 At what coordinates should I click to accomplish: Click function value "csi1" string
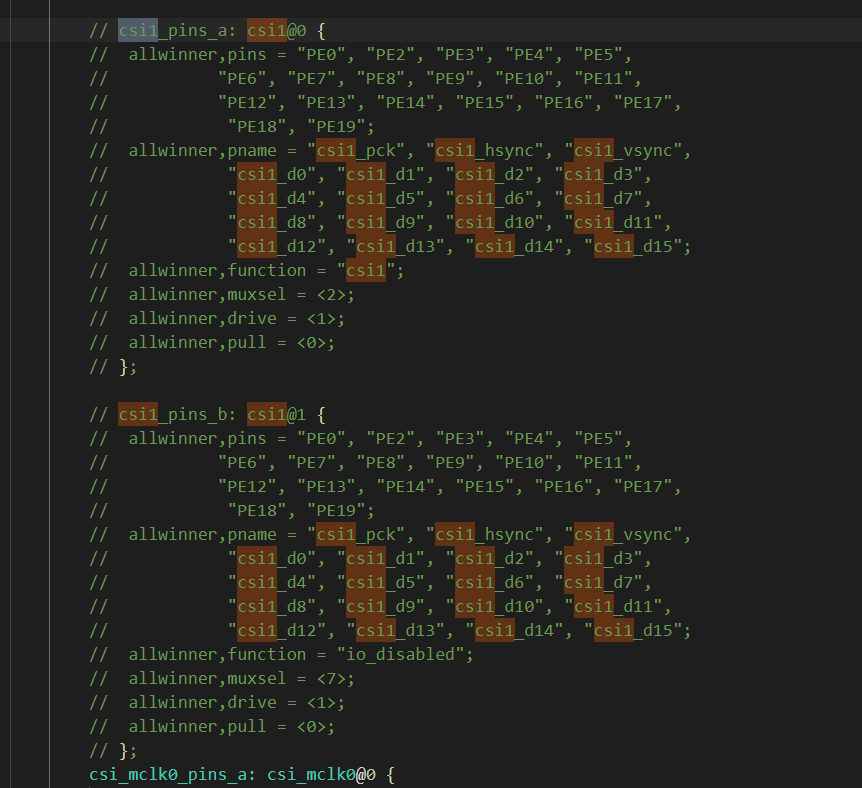366,271
